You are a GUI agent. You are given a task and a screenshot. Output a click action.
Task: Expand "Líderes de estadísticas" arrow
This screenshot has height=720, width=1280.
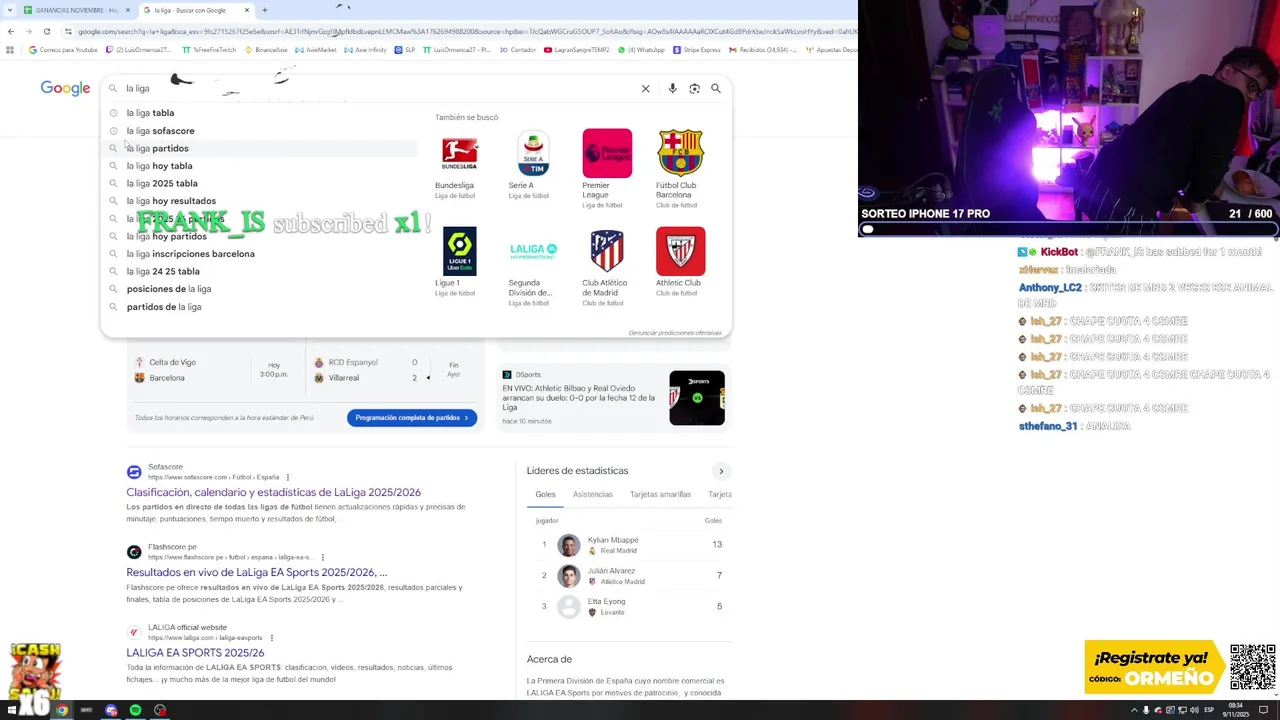click(x=721, y=471)
